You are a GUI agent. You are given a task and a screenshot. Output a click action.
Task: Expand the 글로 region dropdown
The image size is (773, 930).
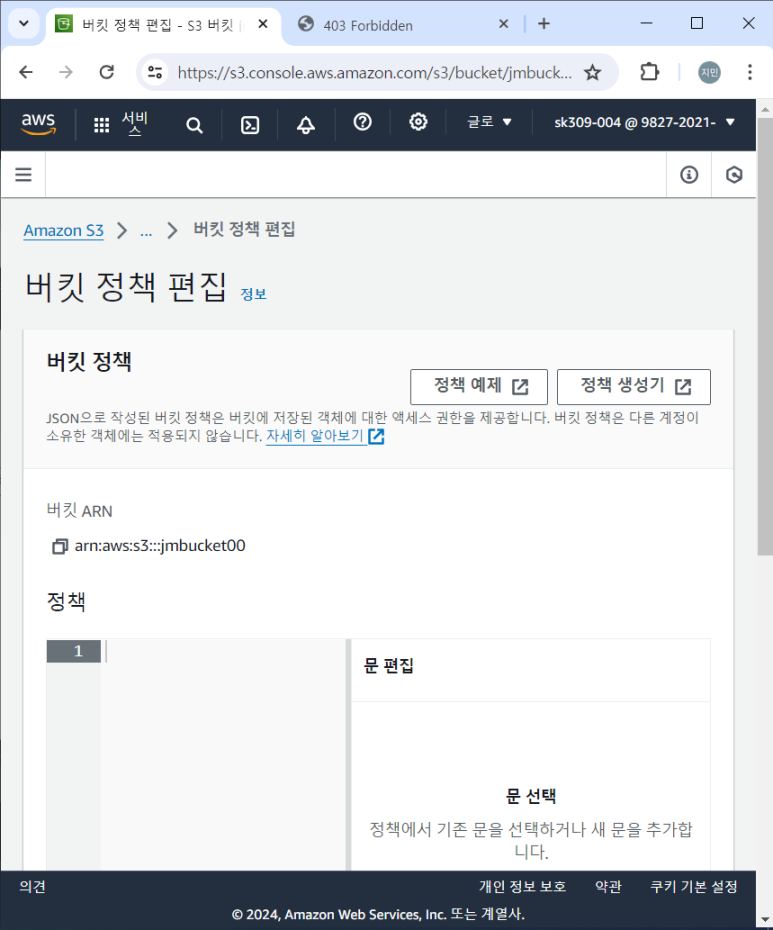pos(489,122)
